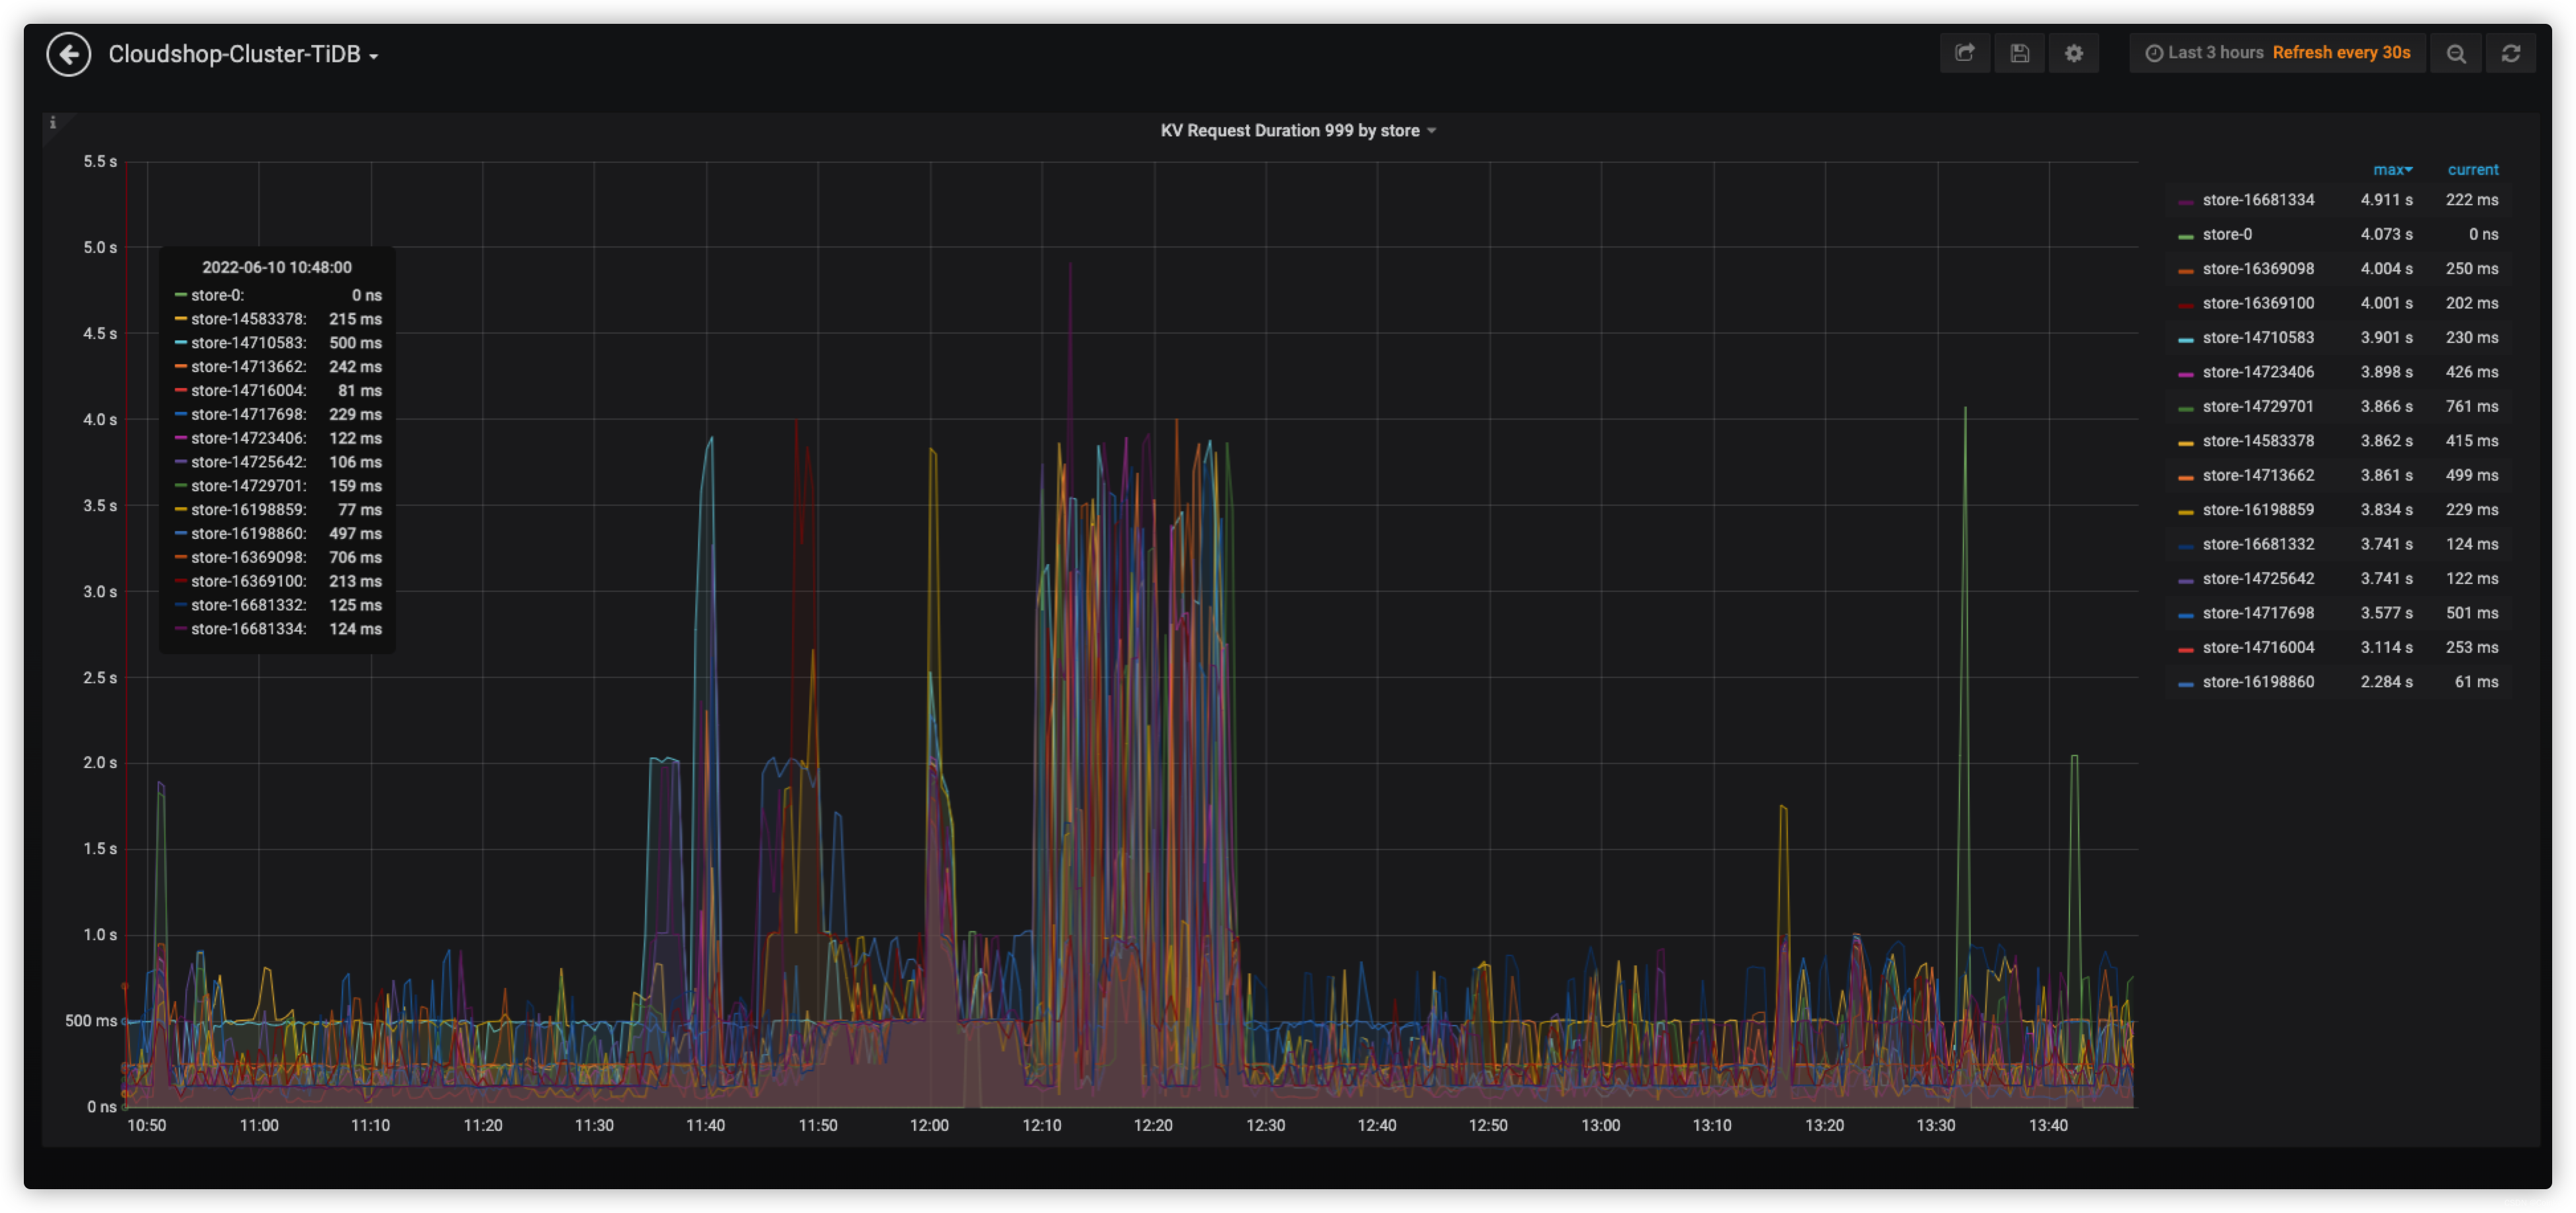Click the 4.073 s max value

(2386, 234)
